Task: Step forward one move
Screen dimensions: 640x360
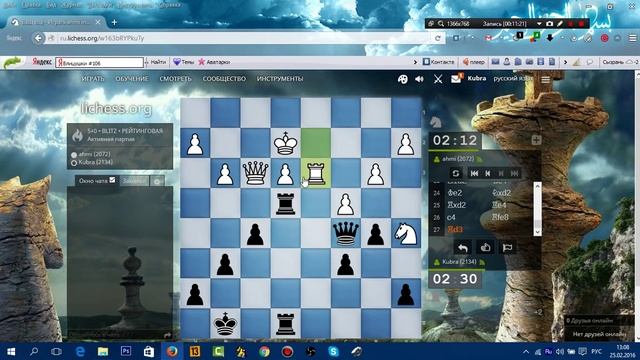Action: pos(501,173)
